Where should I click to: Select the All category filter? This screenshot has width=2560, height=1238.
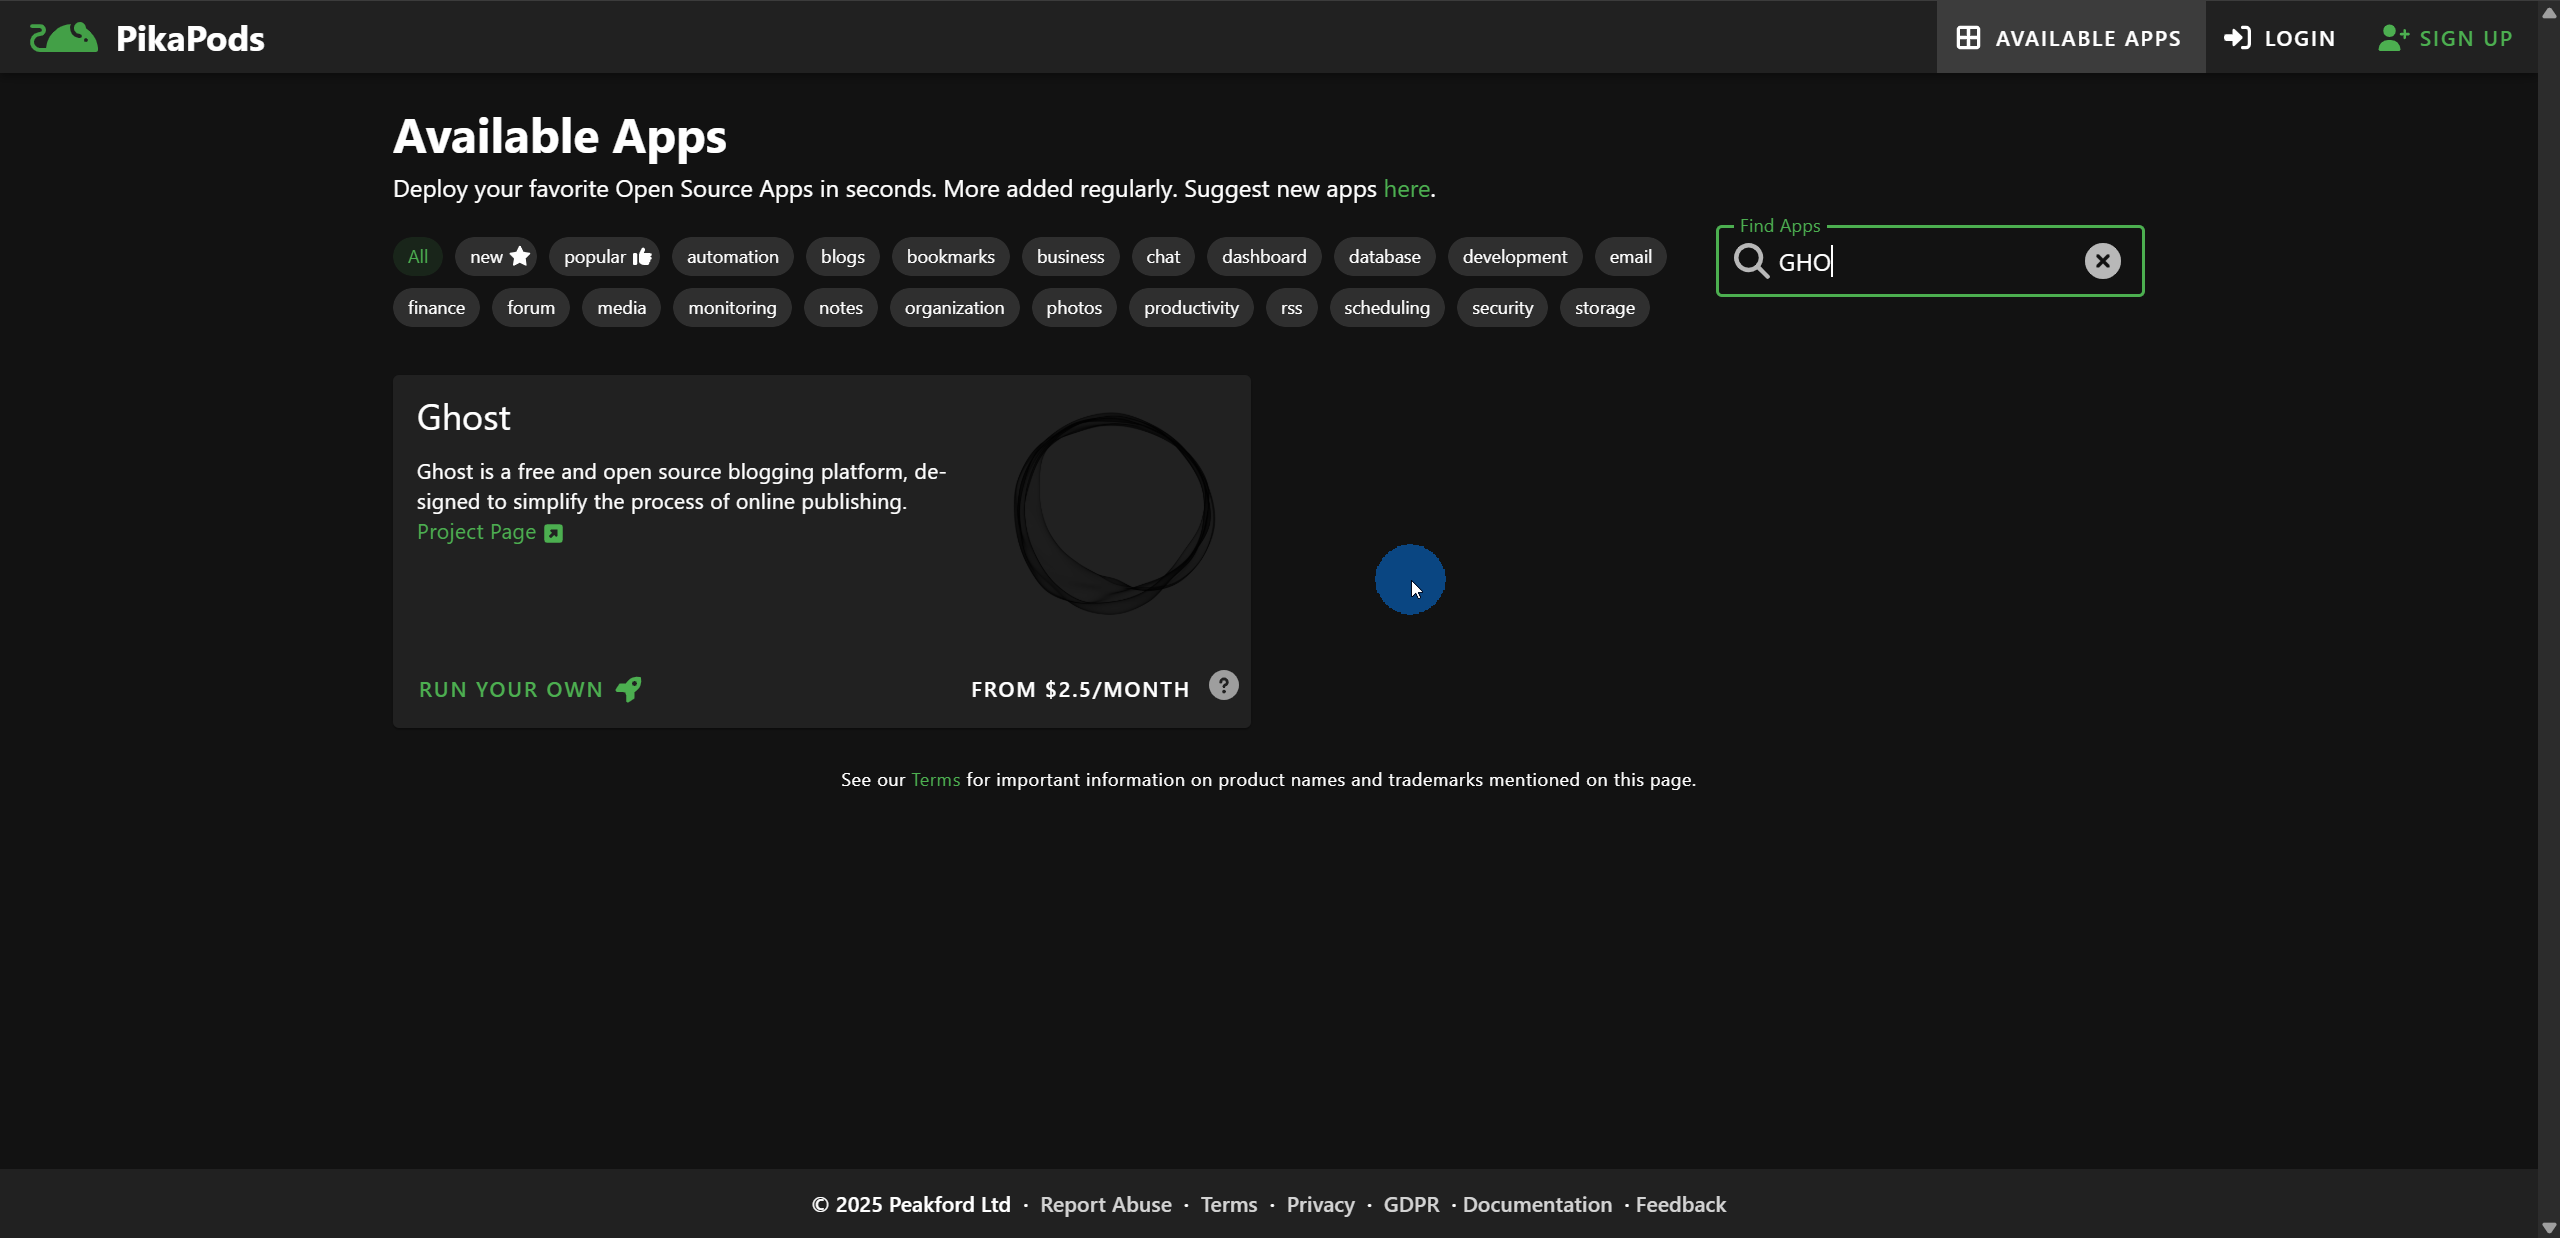417,257
